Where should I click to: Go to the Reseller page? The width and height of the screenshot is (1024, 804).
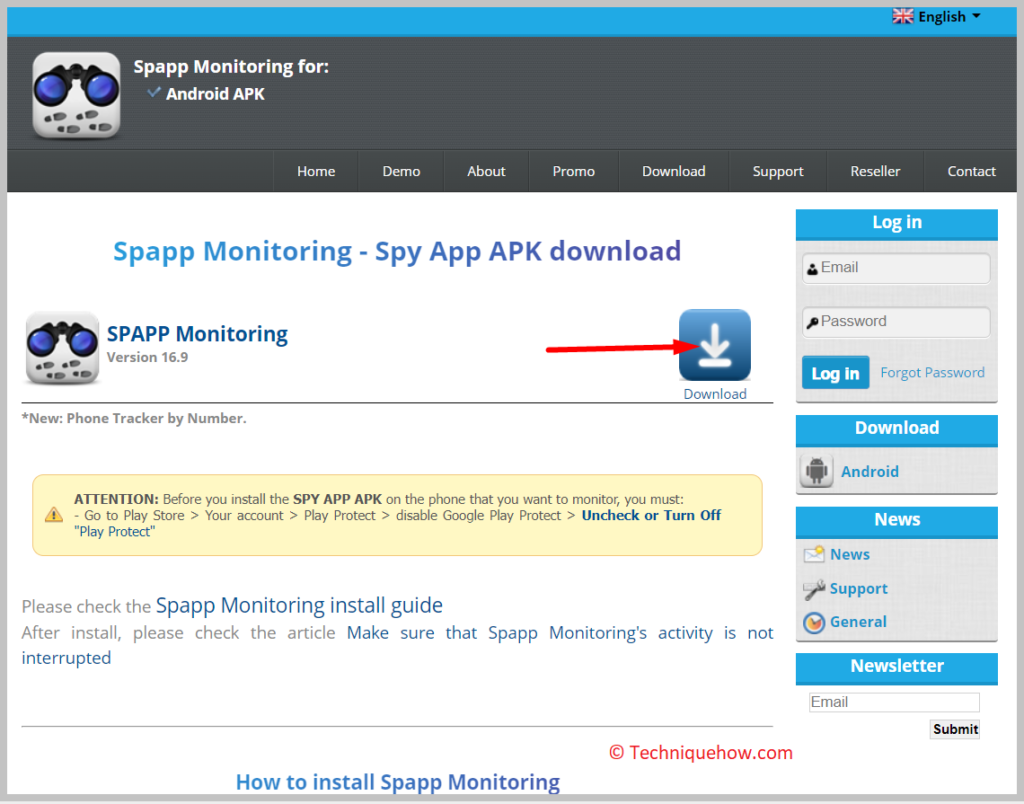click(x=875, y=171)
